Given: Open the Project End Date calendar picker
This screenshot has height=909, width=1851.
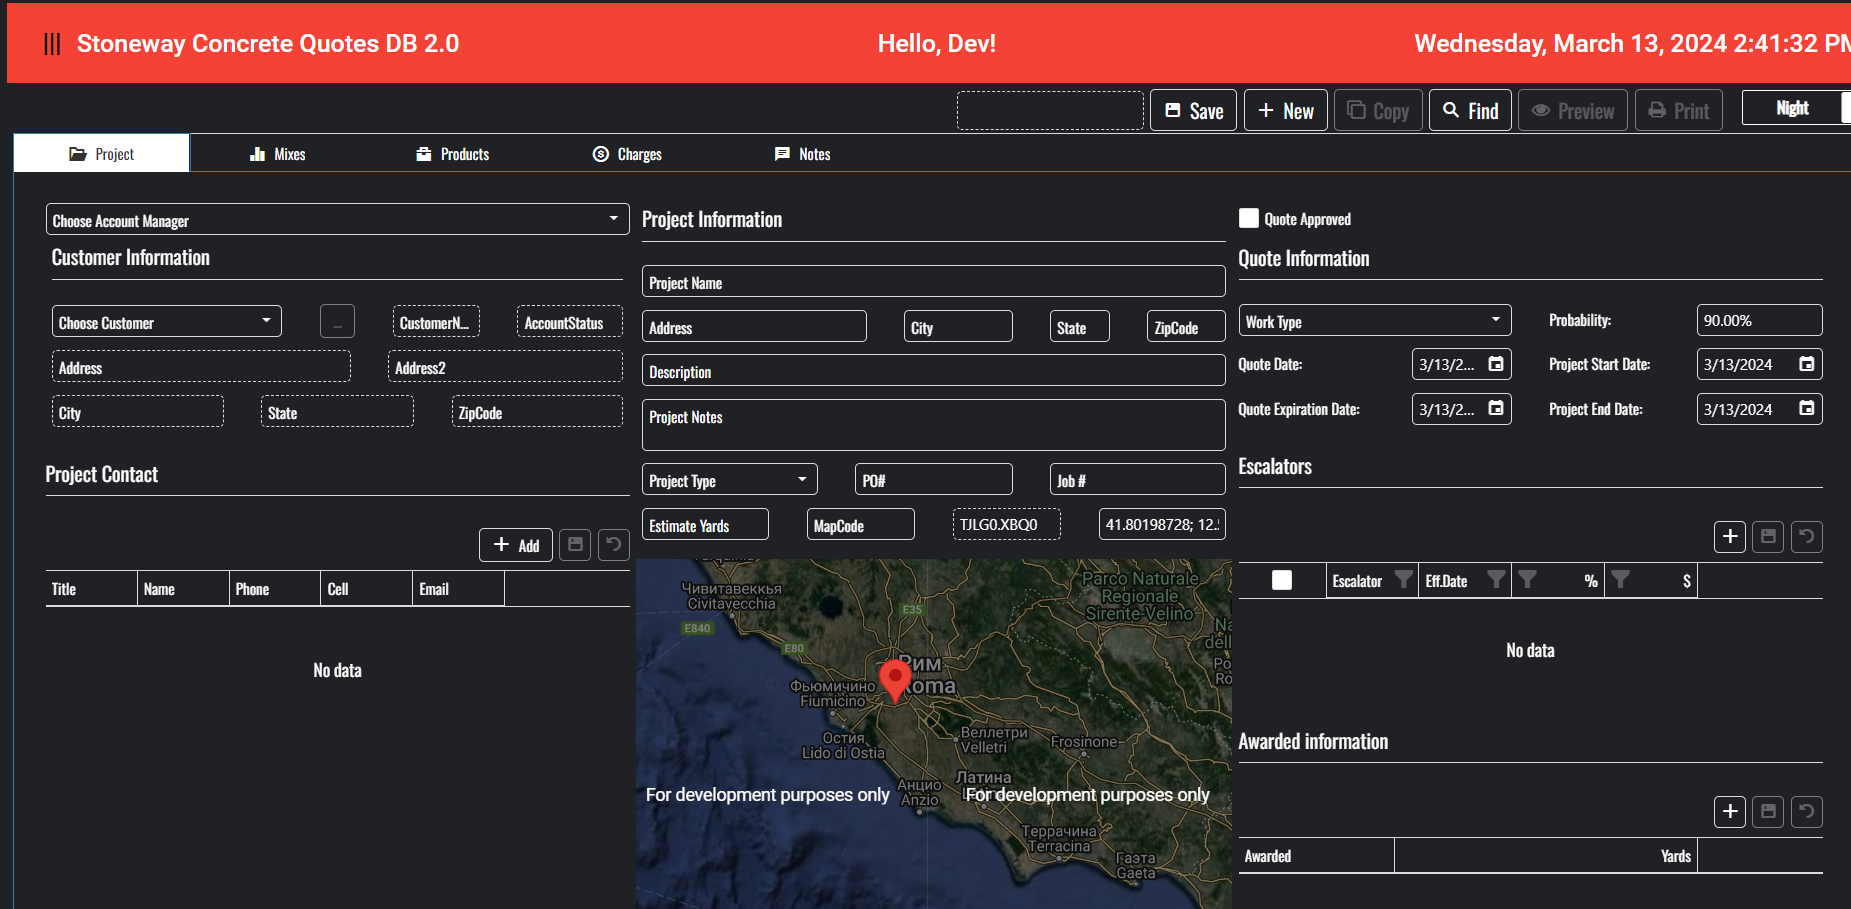Looking at the screenshot, I should (x=1806, y=408).
